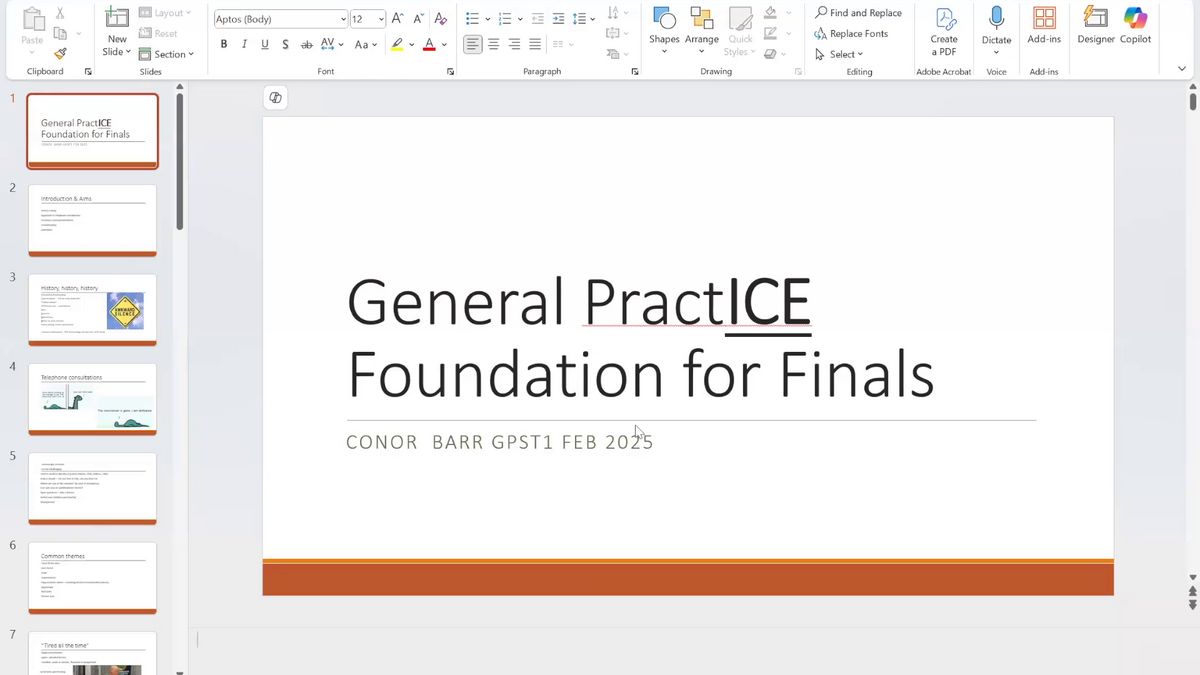Viewport: 1200px width, 675px height.
Task: Decrease the list indent level
Action: tap(538, 19)
